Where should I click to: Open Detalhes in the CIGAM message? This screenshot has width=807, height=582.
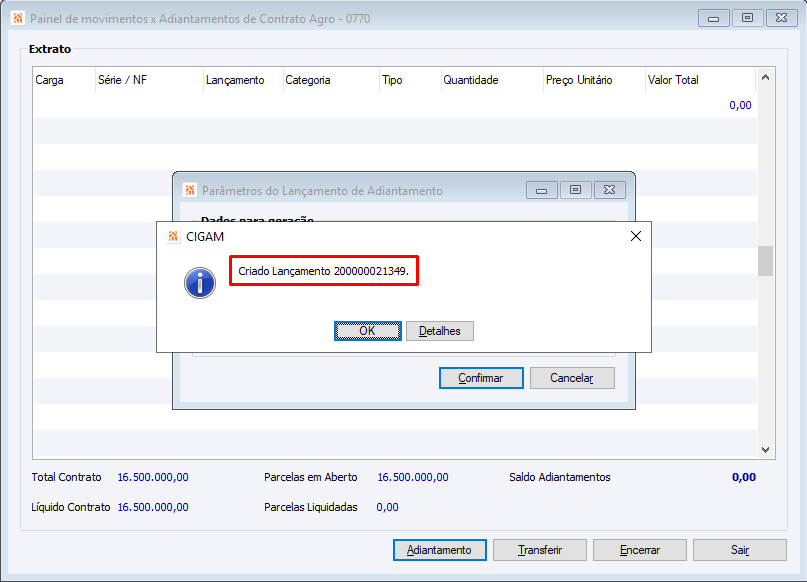coord(440,331)
